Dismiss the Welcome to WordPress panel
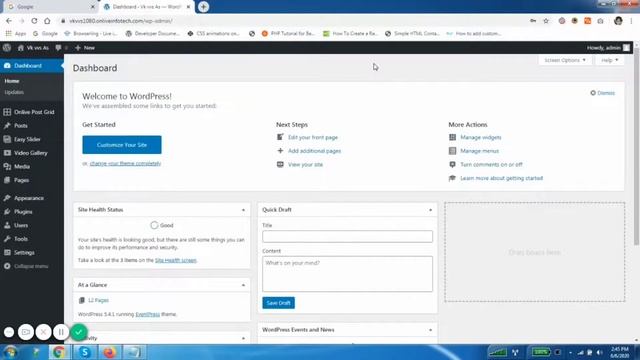 602,93
